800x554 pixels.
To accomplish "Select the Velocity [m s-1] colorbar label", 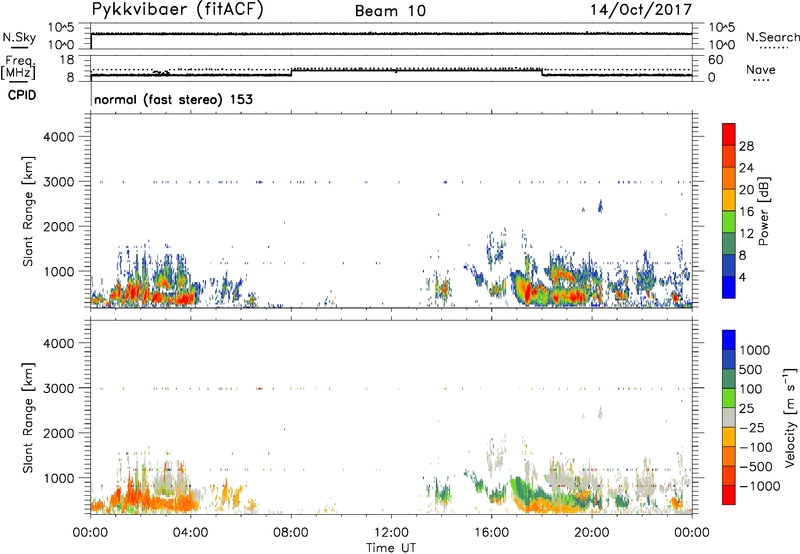I will (x=790, y=417).
